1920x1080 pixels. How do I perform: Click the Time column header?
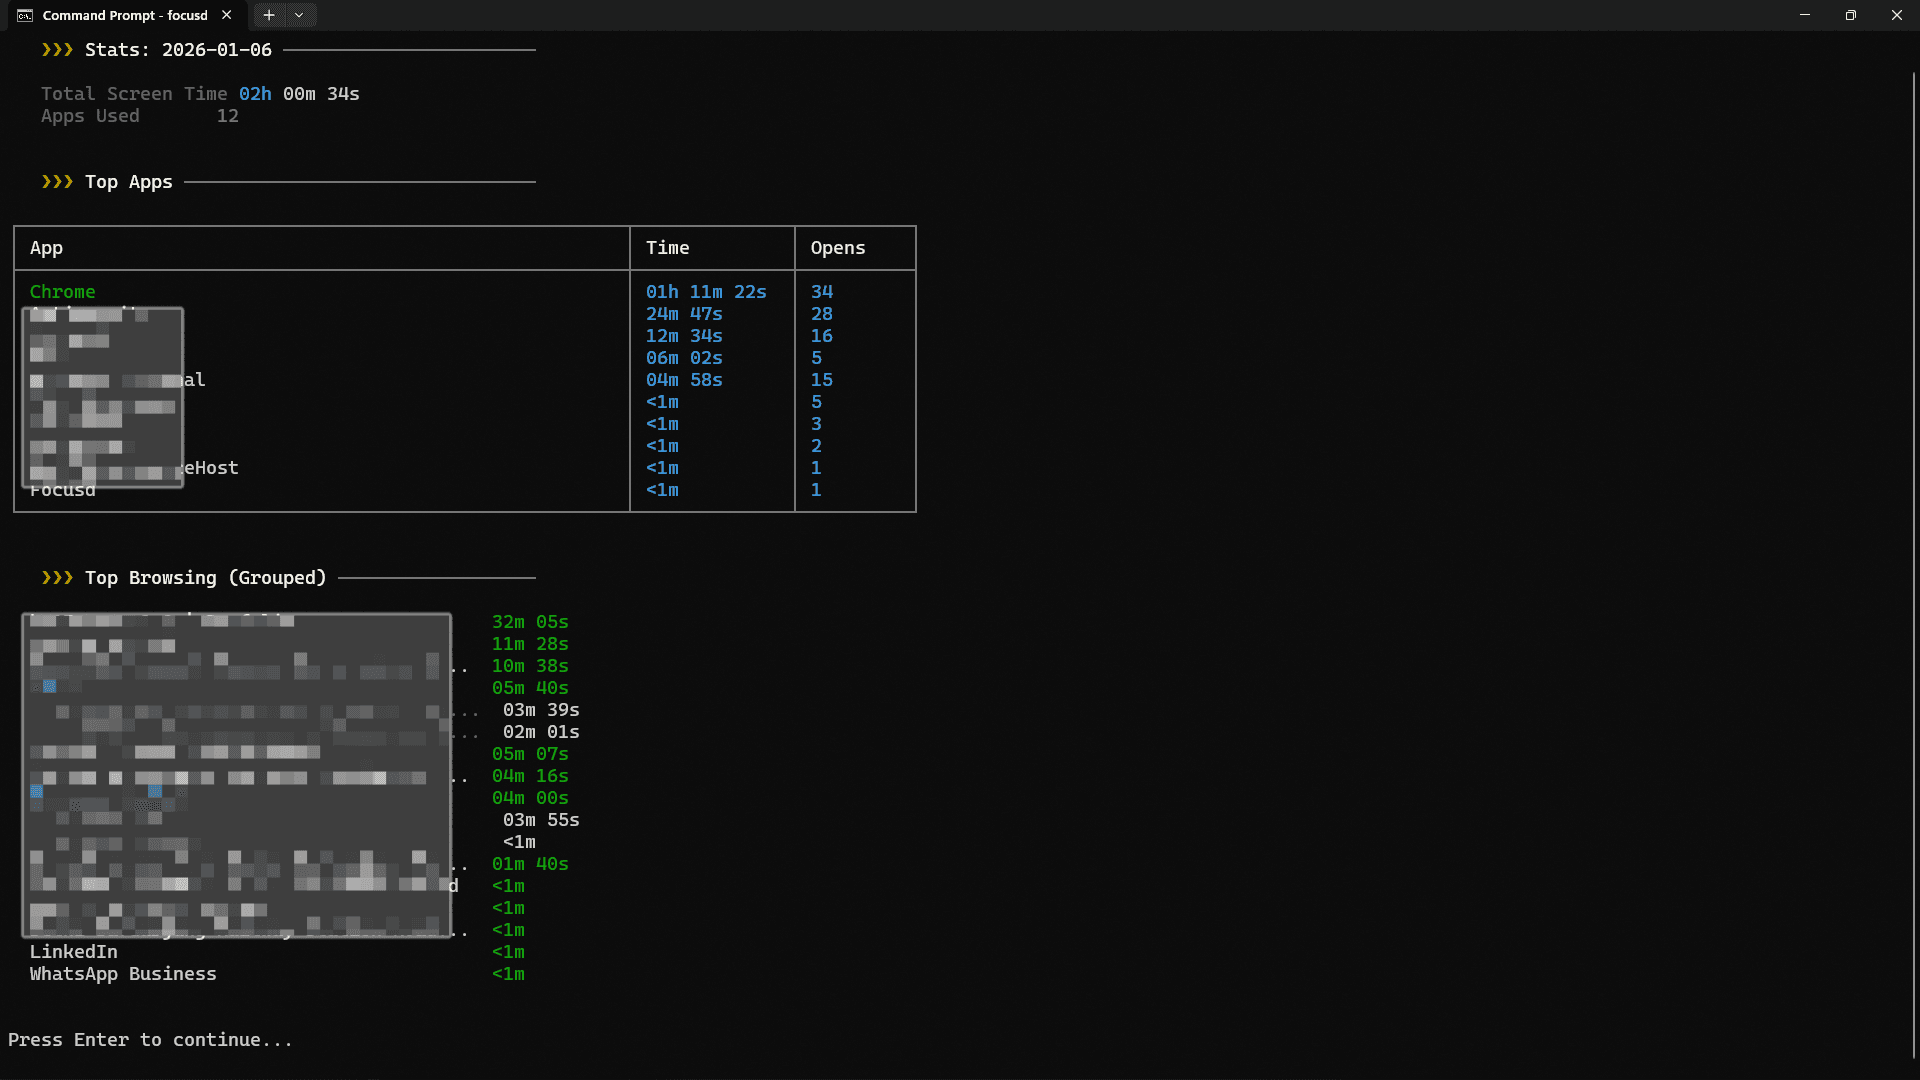point(667,248)
